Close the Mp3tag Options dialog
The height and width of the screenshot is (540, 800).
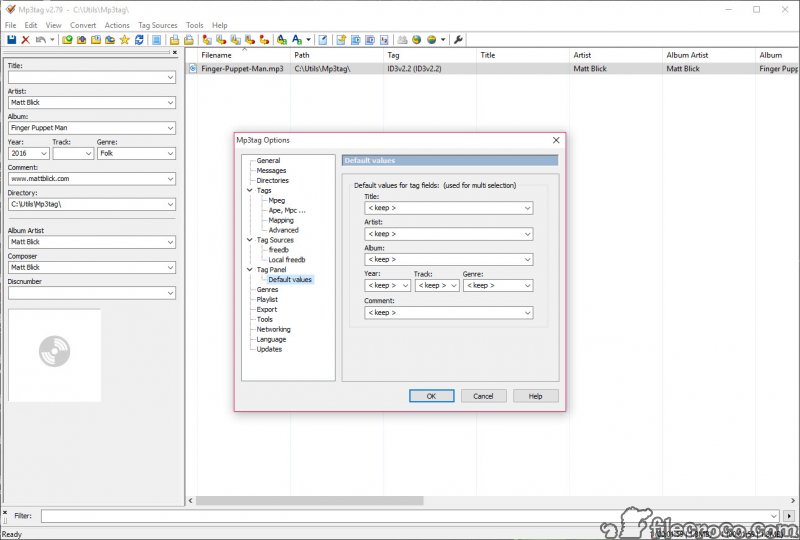[556, 140]
